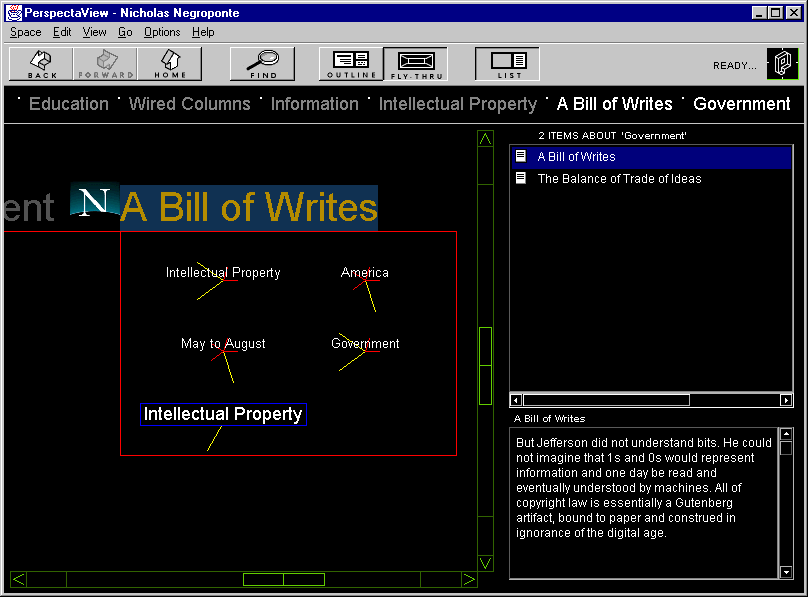Click the Home toolbar icon
The width and height of the screenshot is (808, 597).
click(170, 64)
